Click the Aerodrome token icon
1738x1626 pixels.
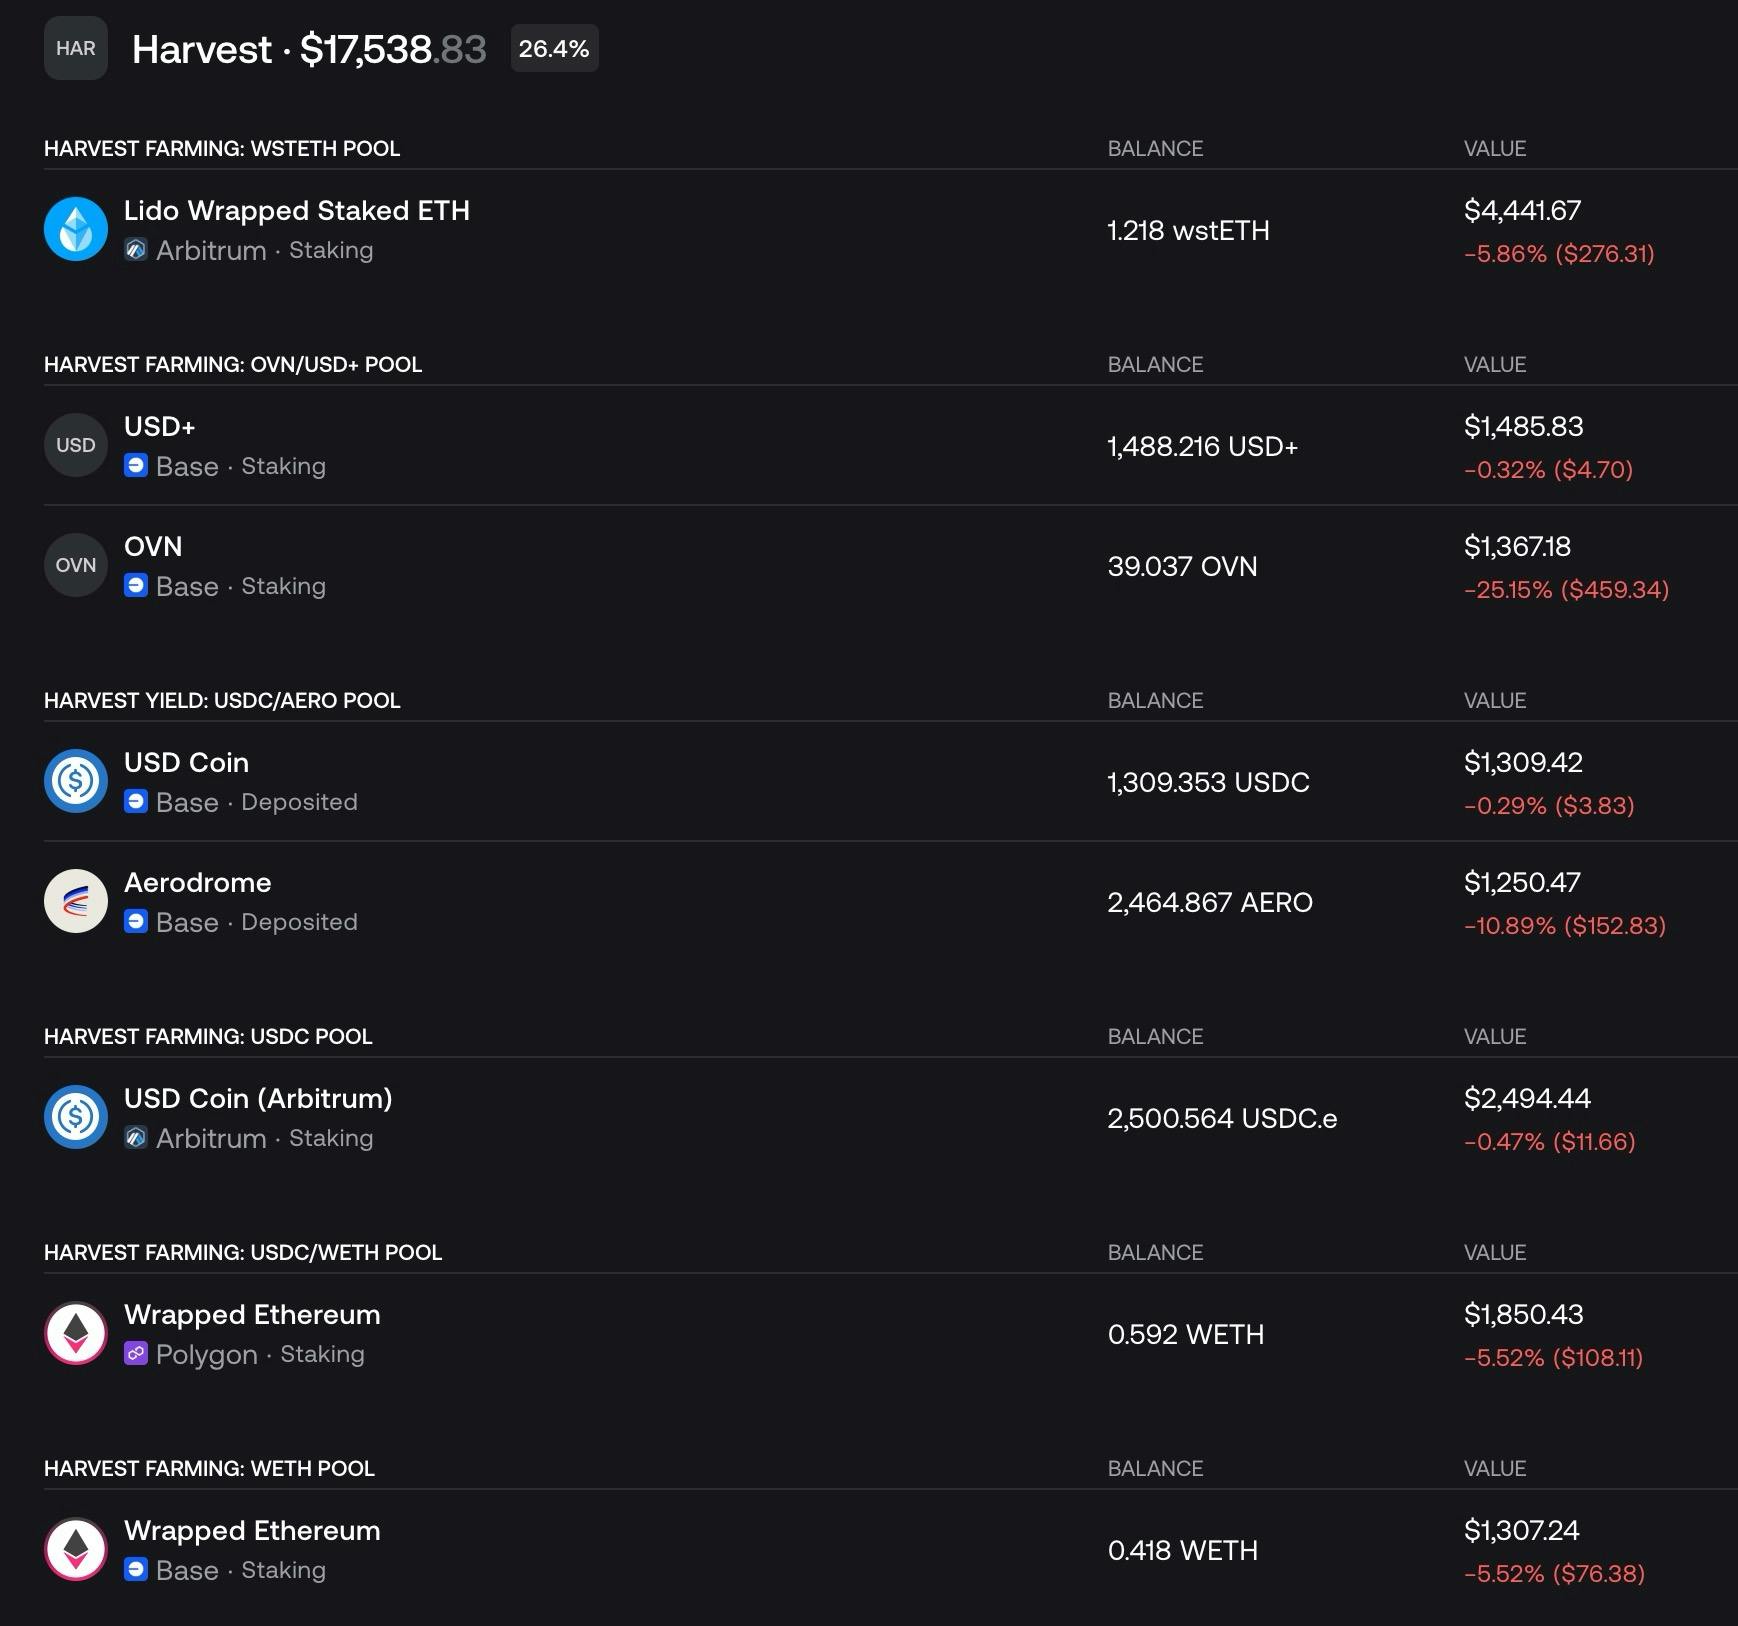[x=76, y=901]
